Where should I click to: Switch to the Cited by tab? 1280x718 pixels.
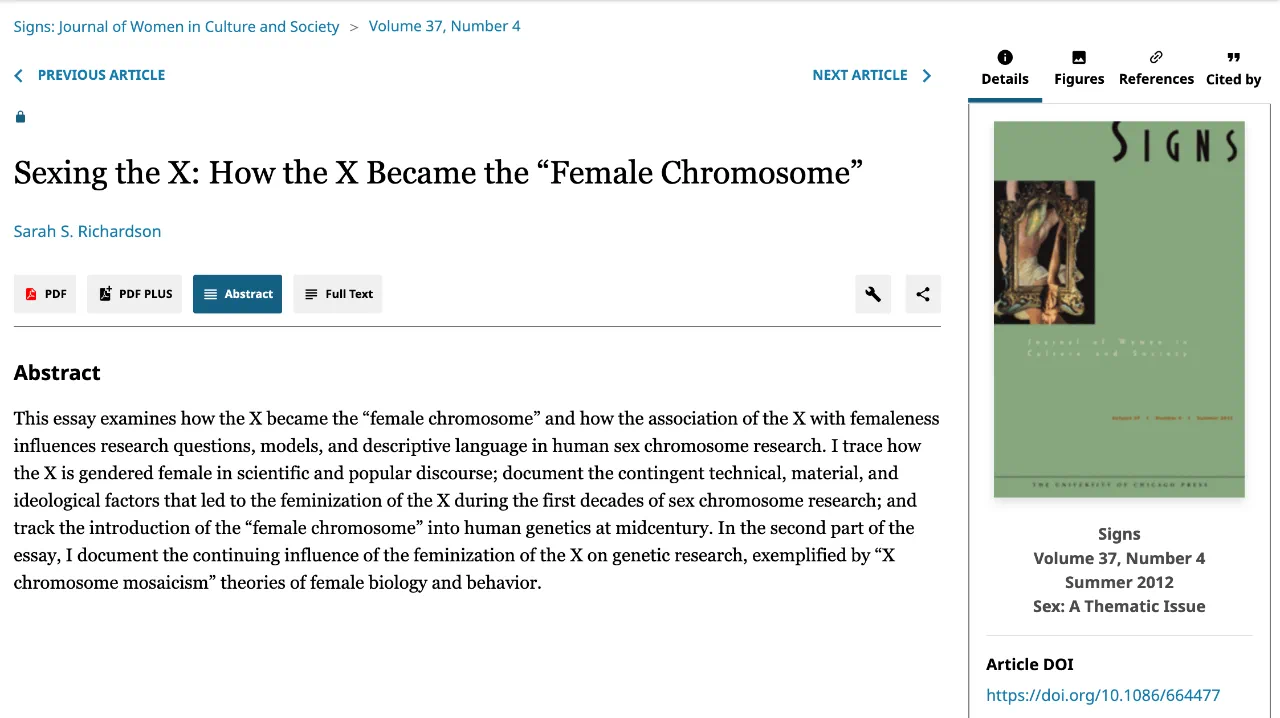(x=1233, y=68)
